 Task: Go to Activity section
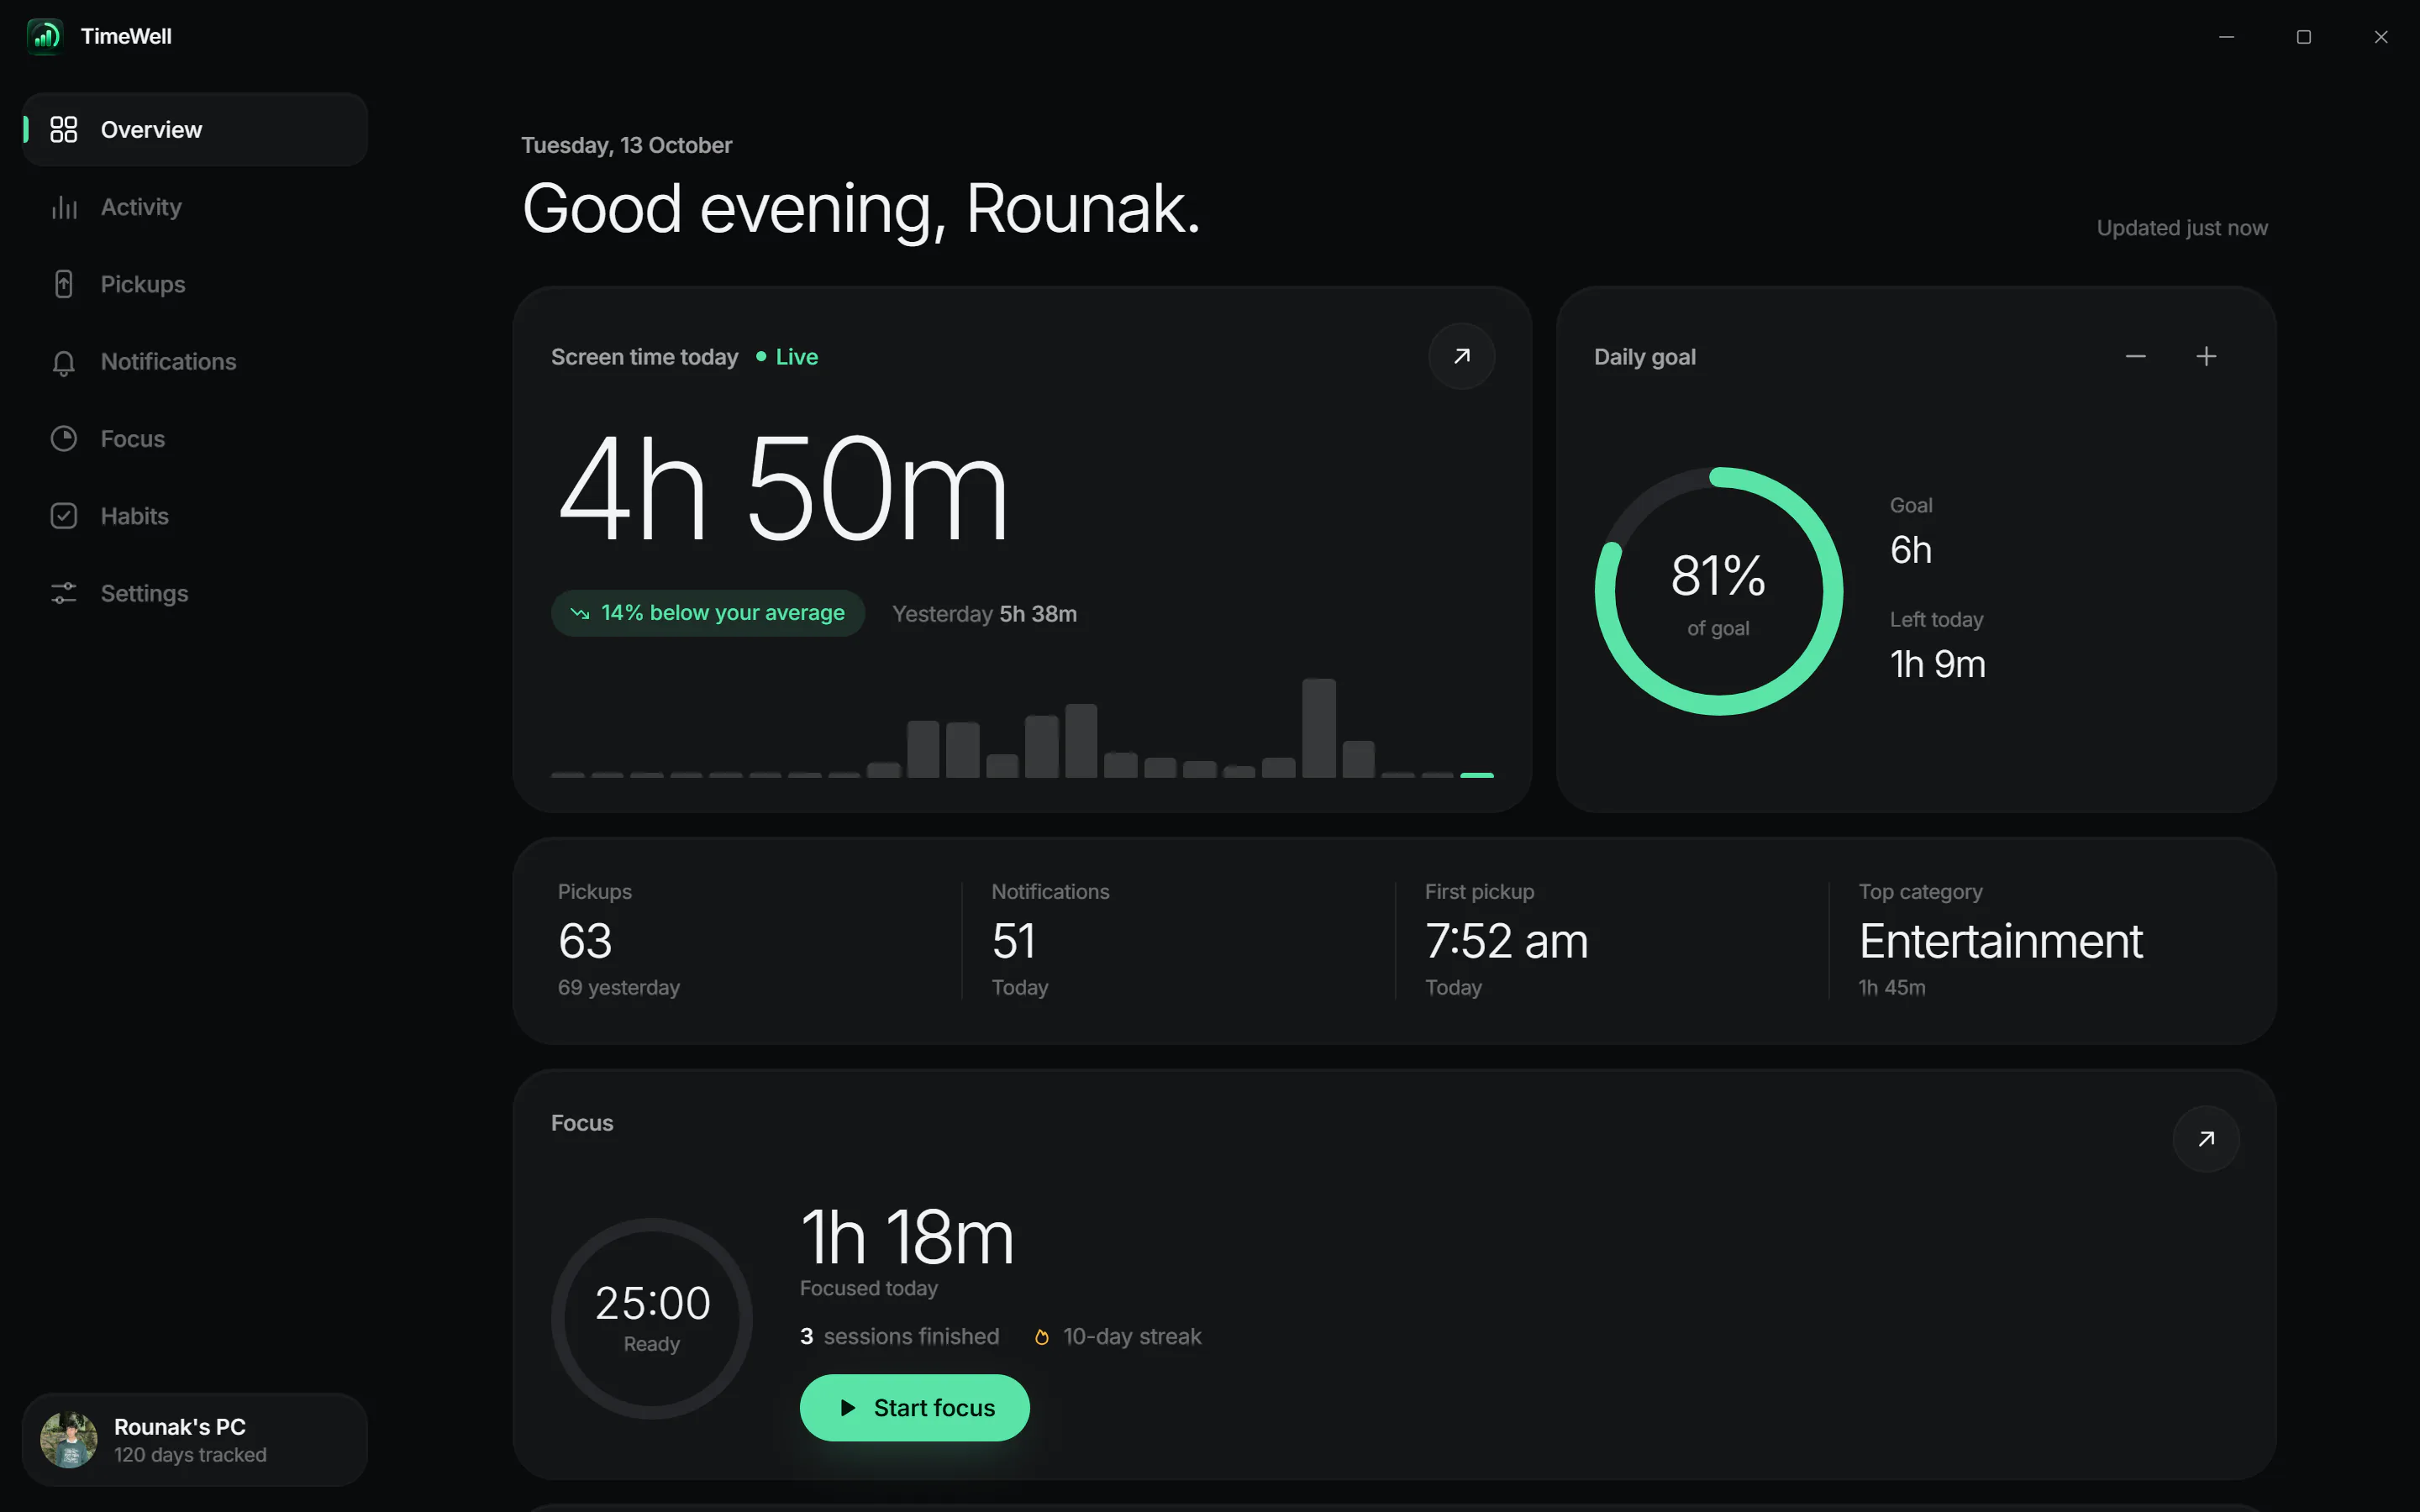click(195, 207)
